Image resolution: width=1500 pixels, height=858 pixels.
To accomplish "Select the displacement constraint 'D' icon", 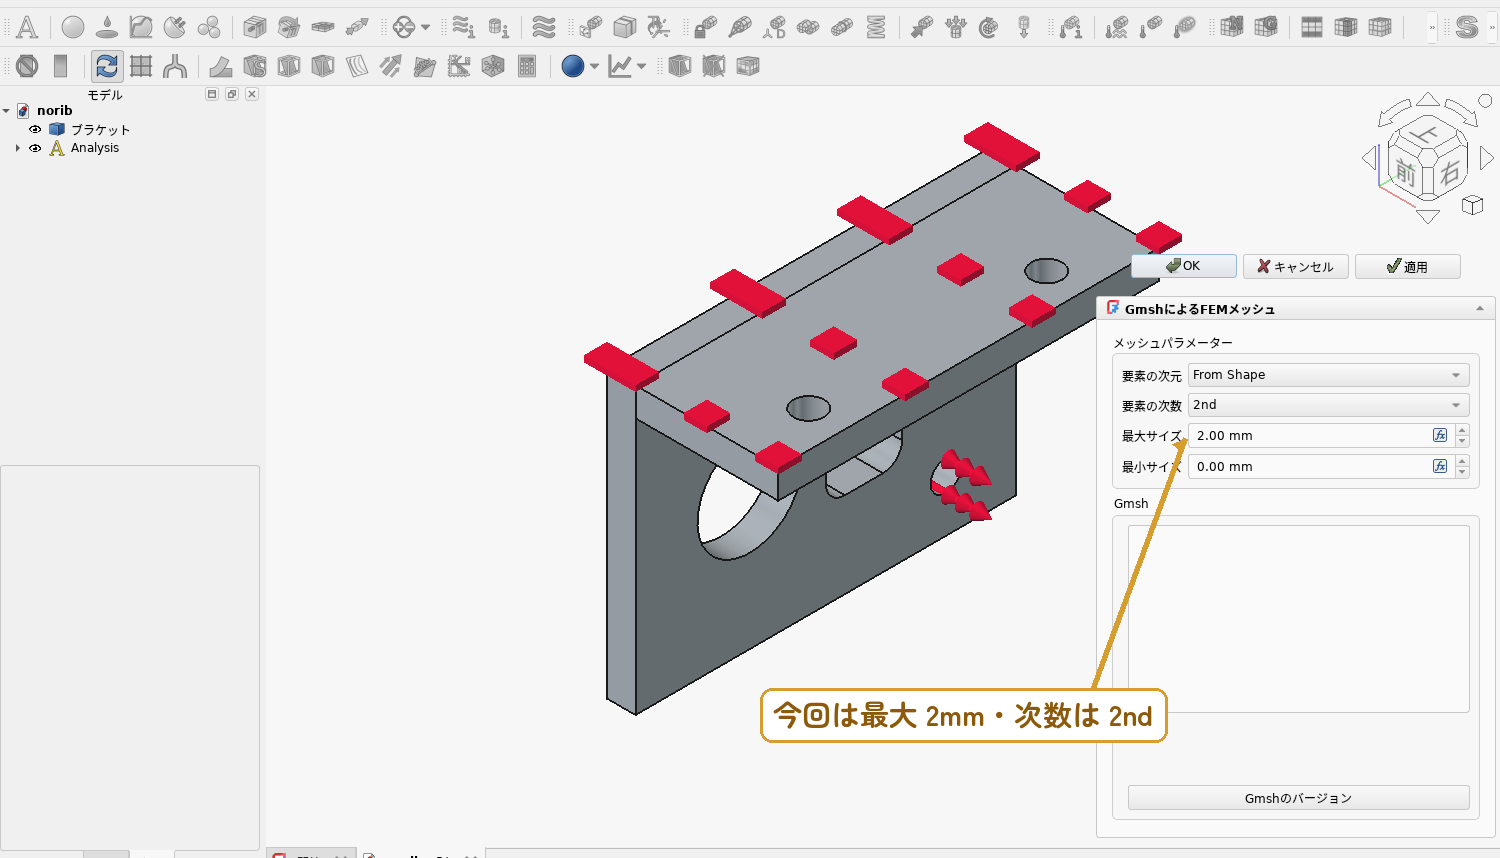I will coord(774,27).
